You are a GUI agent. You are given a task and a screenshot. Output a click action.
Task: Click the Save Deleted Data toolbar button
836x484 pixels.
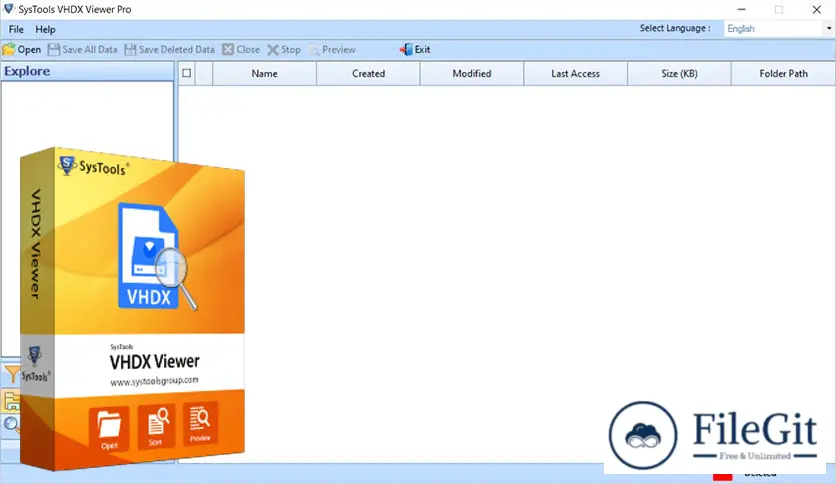170,50
